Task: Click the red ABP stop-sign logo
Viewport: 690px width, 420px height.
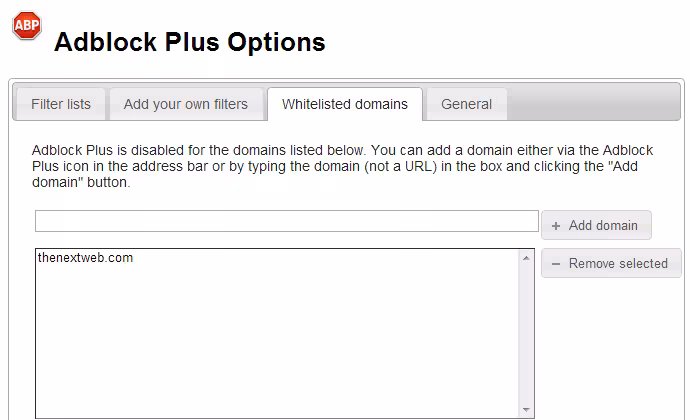Action: 27,26
